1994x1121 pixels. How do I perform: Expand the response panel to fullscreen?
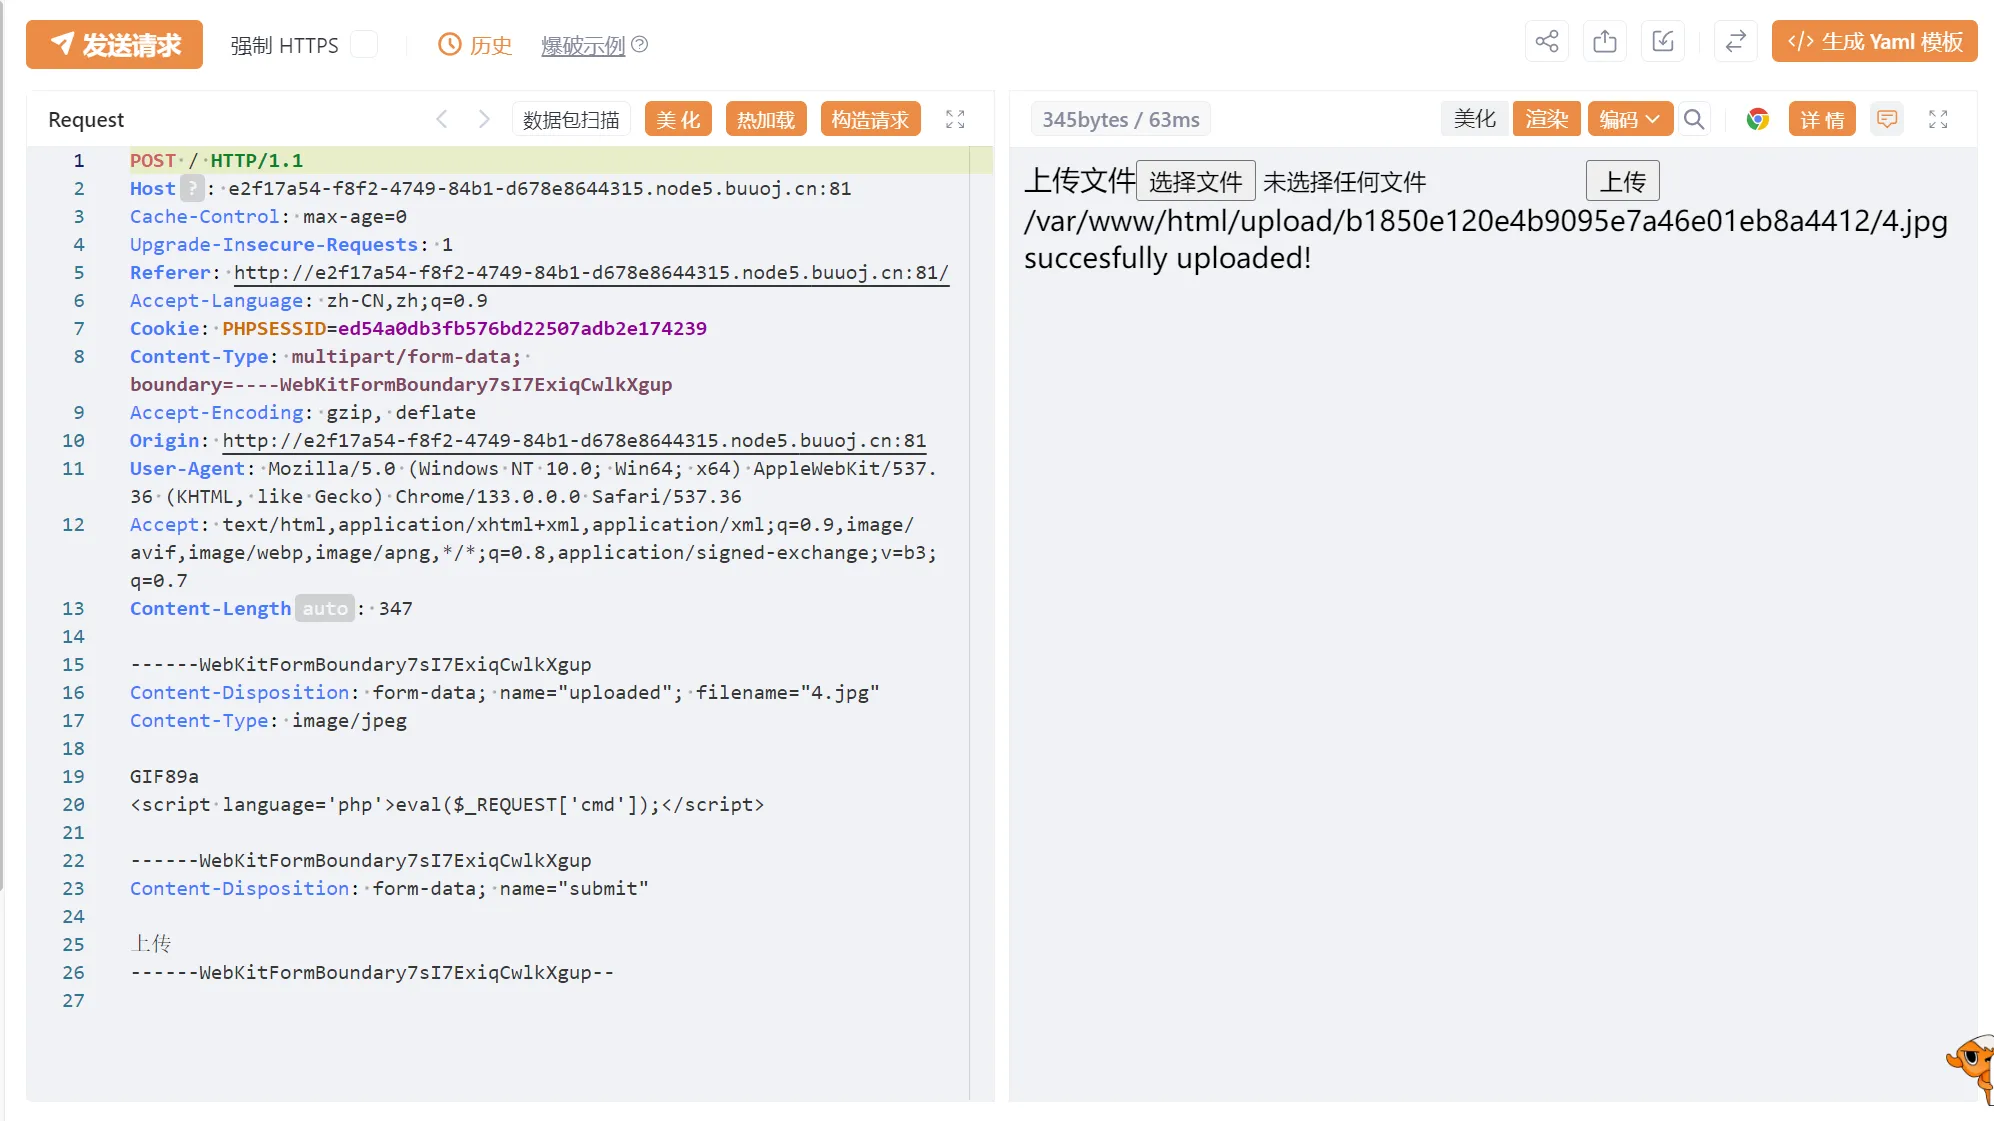pos(1938,120)
